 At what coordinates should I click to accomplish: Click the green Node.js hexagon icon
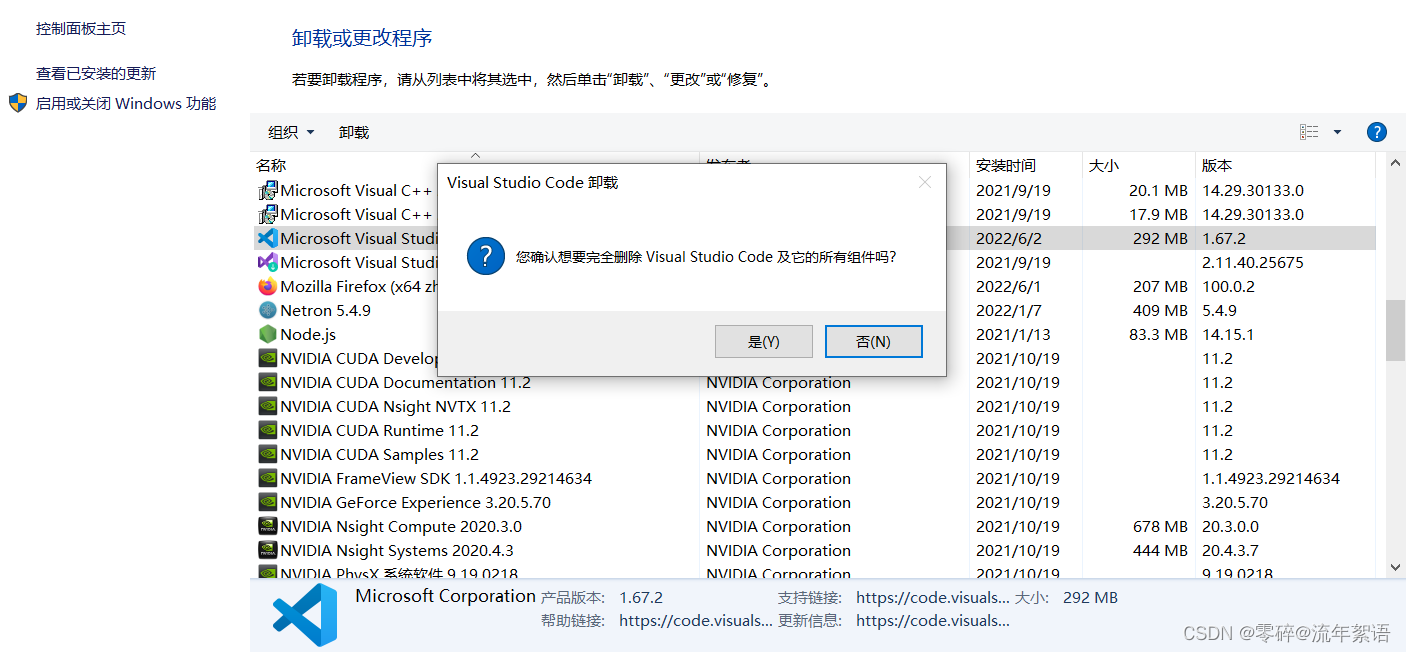pos(267,334)
